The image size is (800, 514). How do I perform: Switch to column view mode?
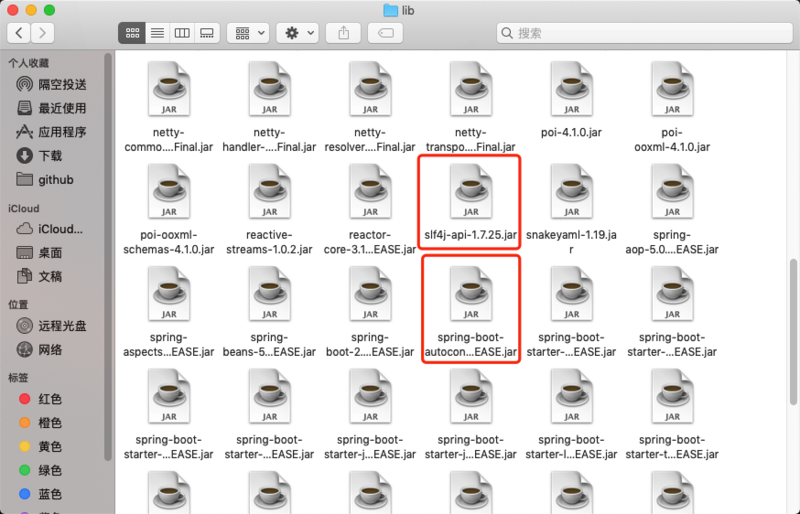coord(182,33)
